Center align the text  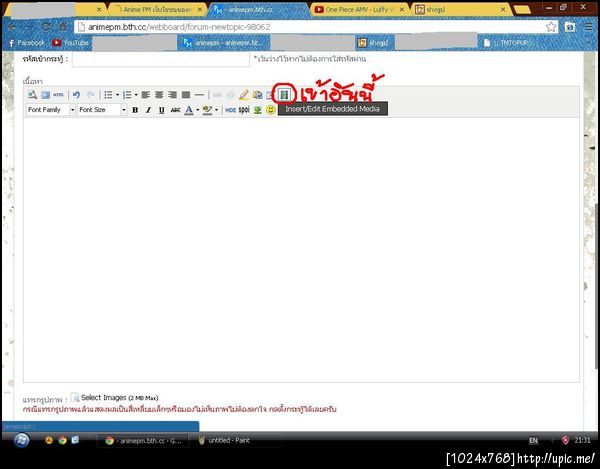[159, 95]
